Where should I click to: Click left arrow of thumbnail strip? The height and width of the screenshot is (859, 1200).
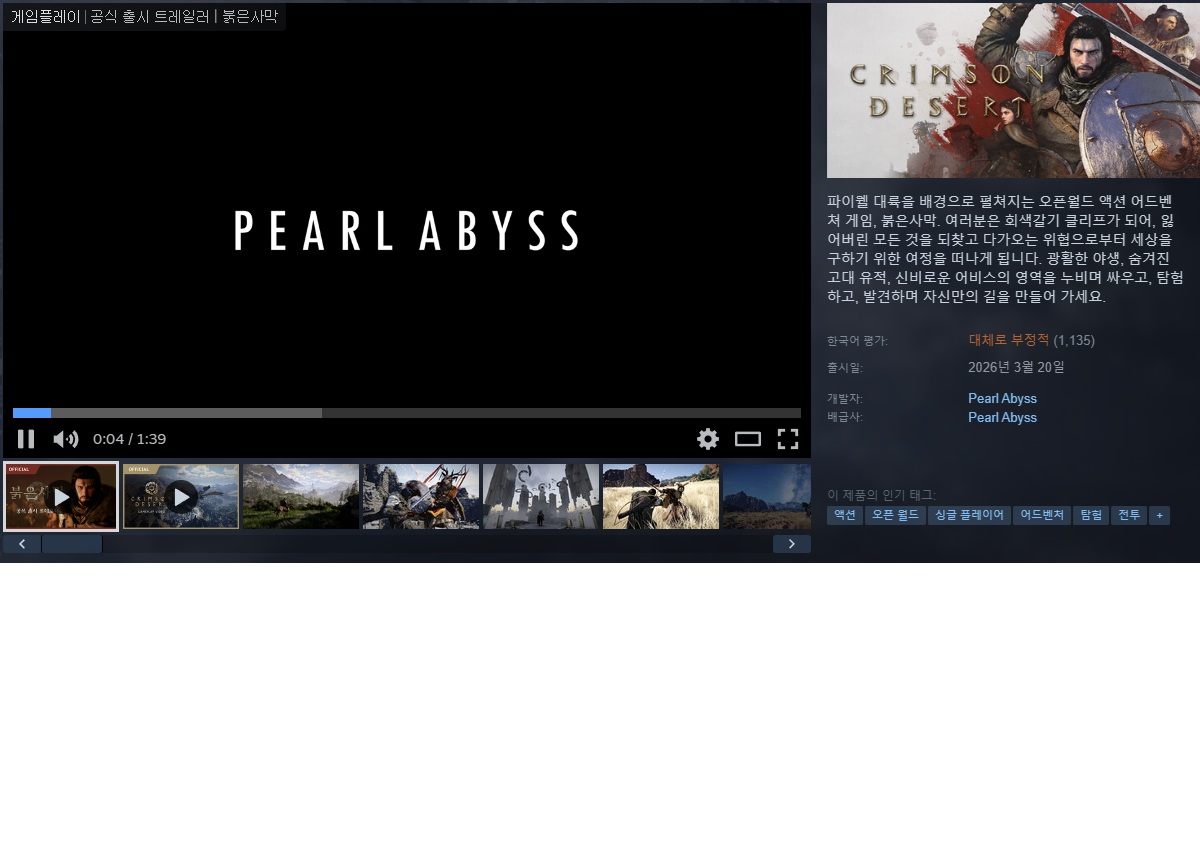click(22, 544)
